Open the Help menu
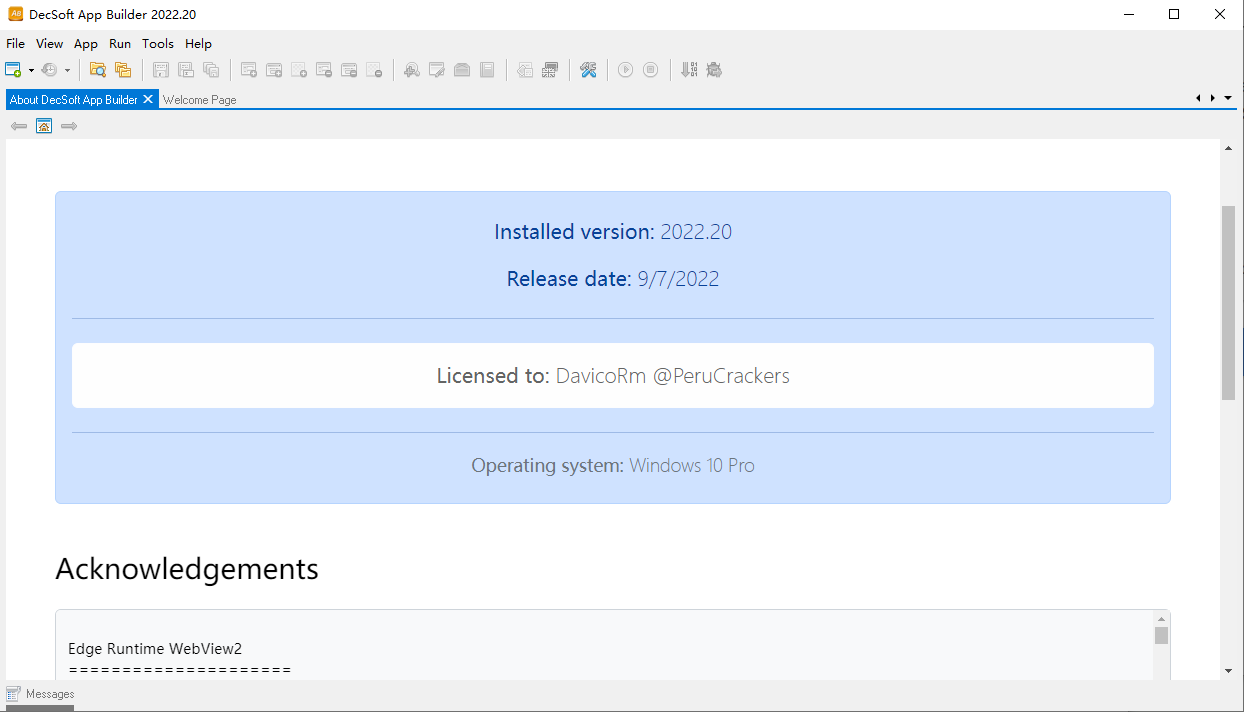 (199, 44)
